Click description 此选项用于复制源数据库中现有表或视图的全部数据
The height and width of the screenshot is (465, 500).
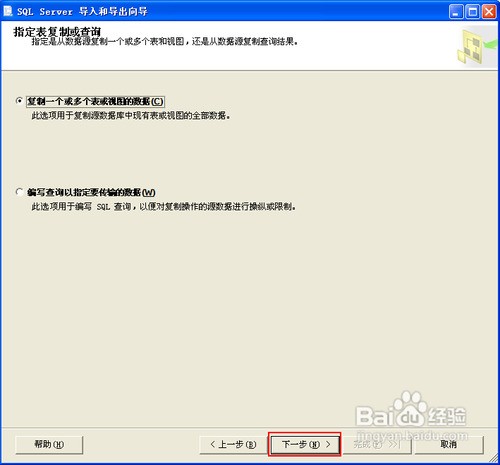tap(131, 116)
